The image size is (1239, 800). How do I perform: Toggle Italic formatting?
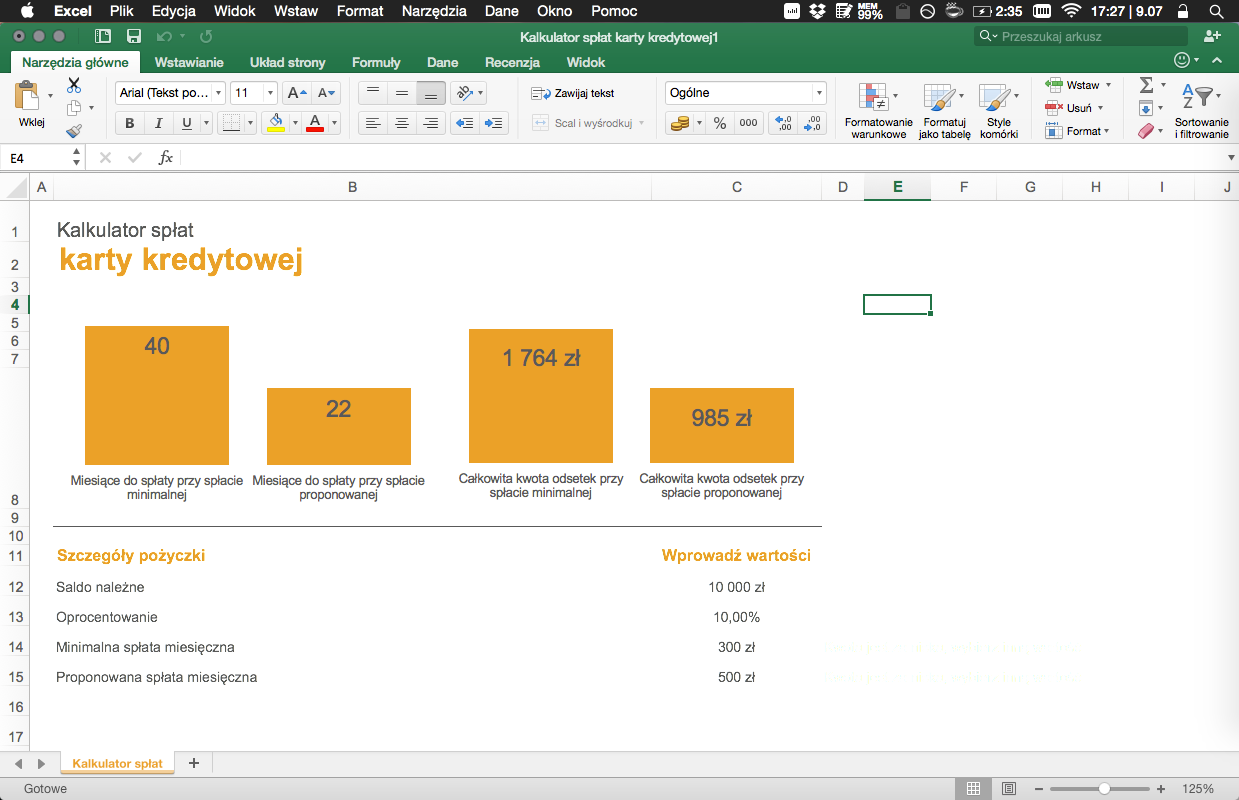click(158, 124)
